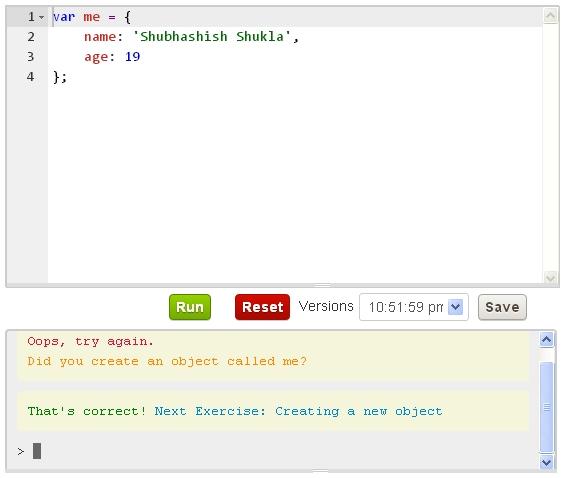Click the 'Oops, try again.' message
The width and height of the screenshot is (566, 478).
91,342
